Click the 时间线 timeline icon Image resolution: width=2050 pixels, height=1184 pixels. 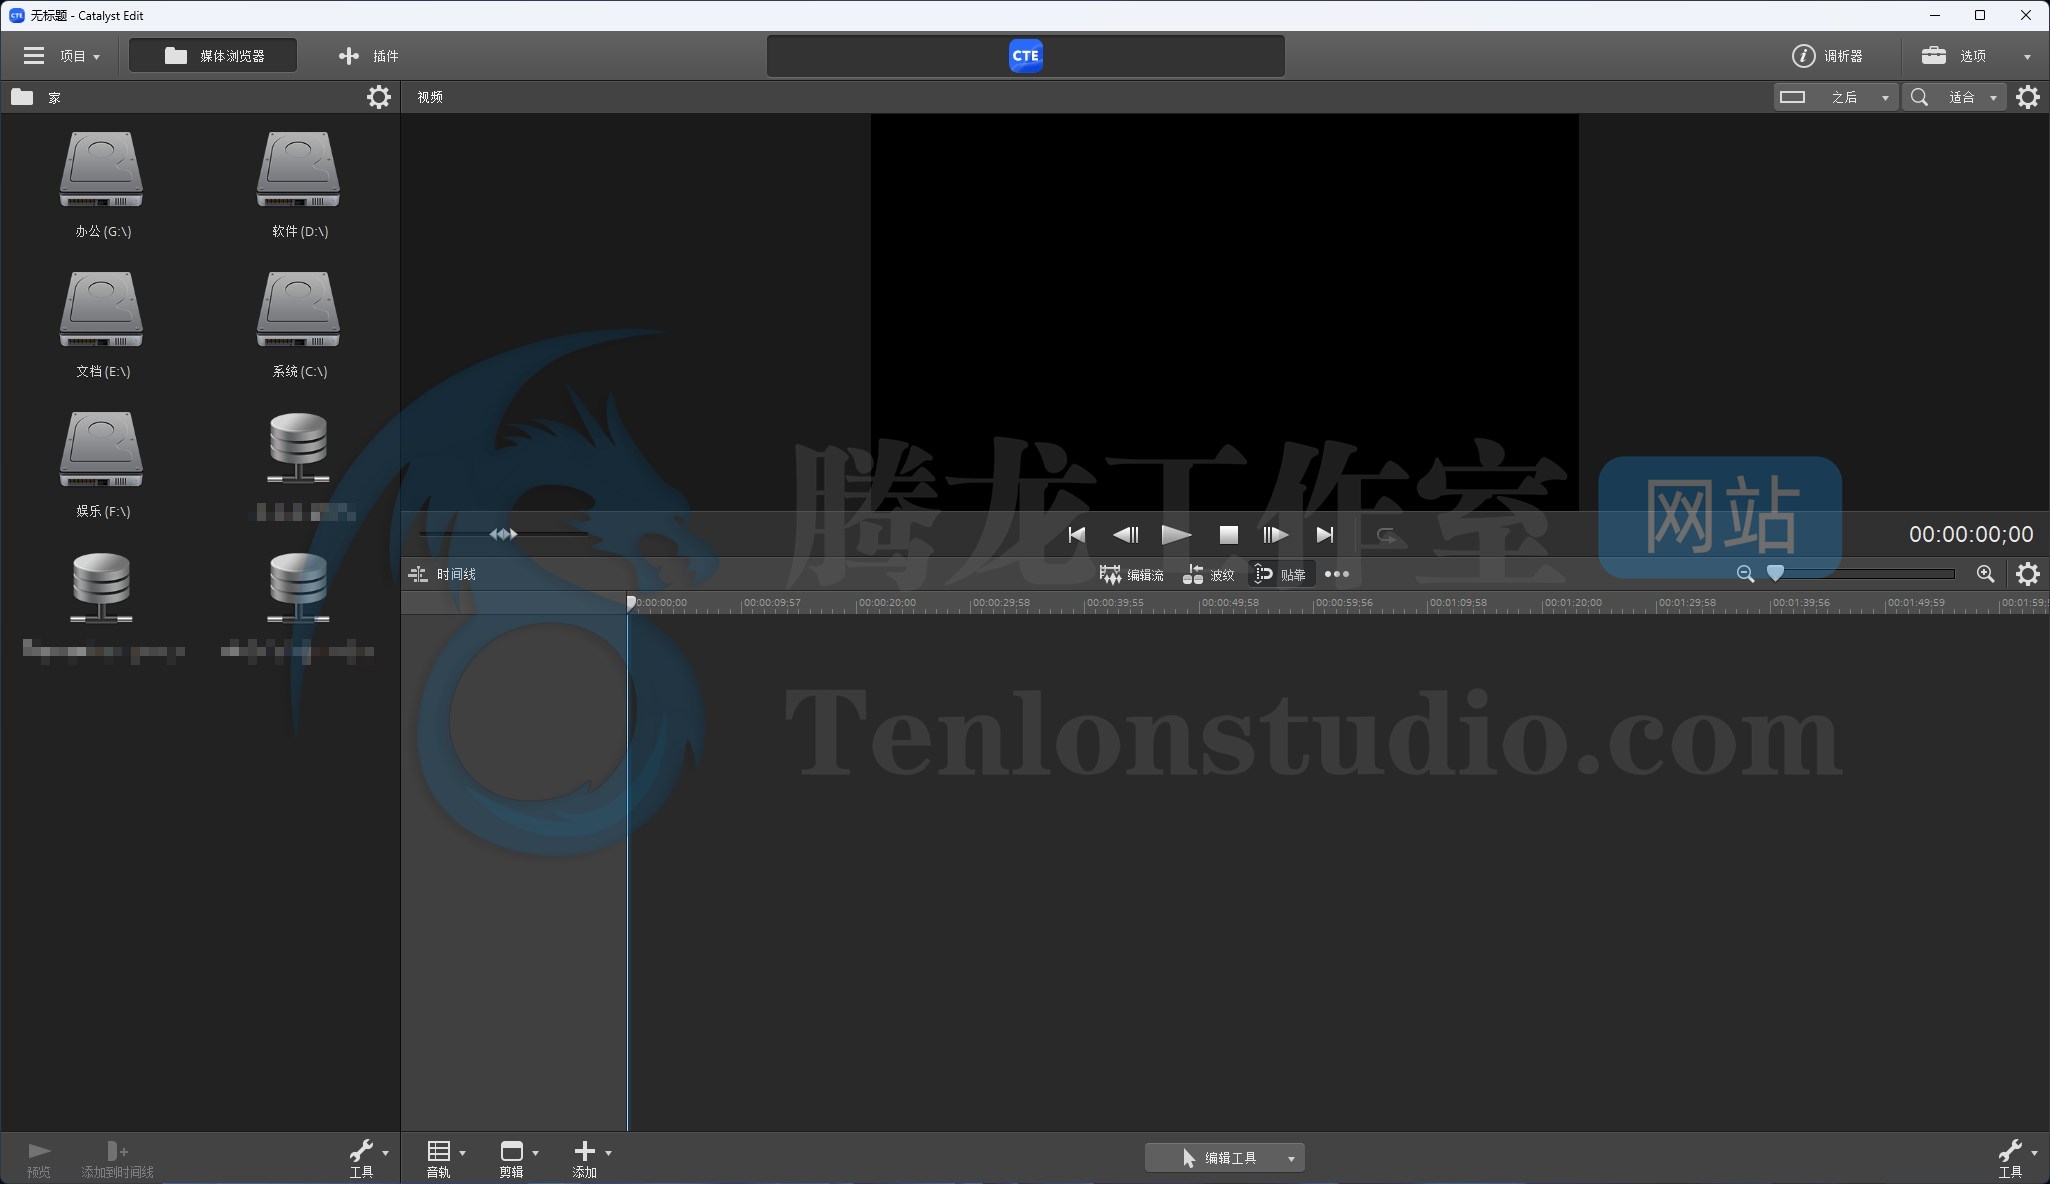click(418, 574)
